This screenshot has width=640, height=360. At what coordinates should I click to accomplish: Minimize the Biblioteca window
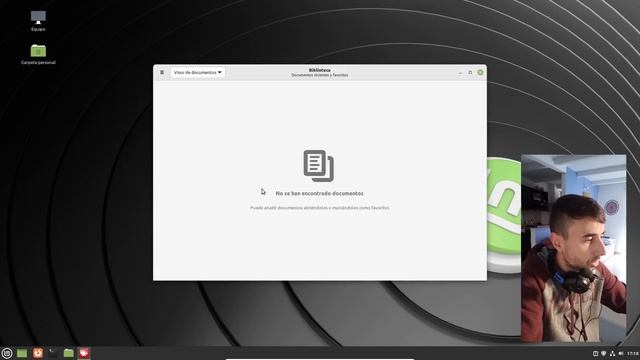click(460, 73)
